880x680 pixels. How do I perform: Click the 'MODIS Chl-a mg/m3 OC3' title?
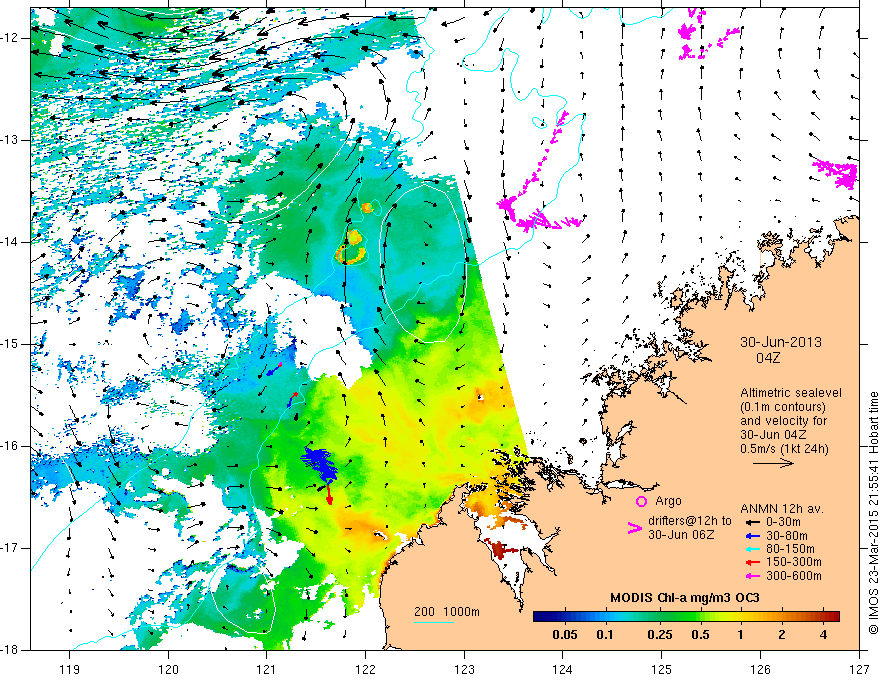pyautogui.click(x=684, y=598)
